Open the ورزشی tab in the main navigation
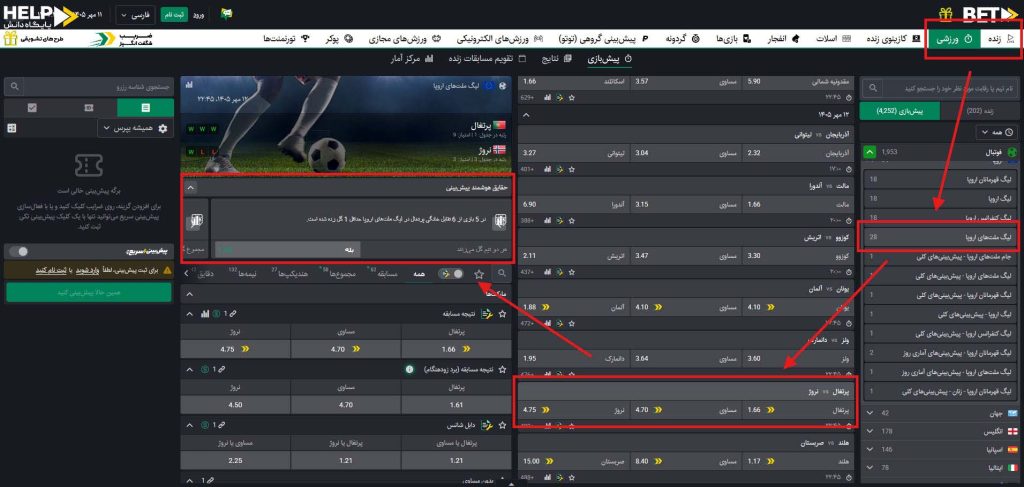 955,39
